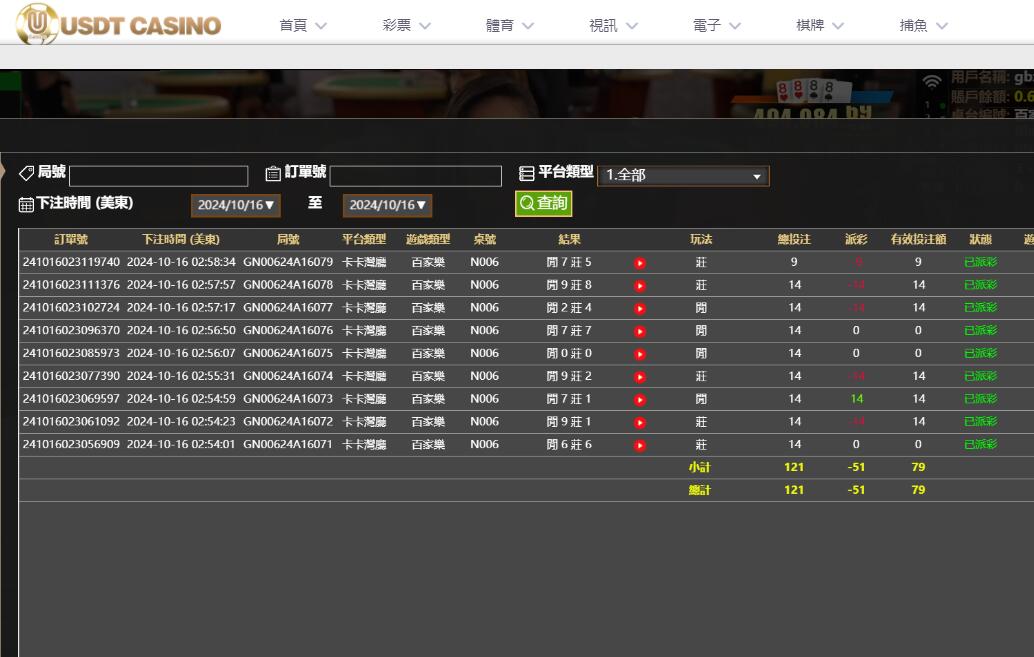Image resolution: width=1034 pixels, height=657 pixels.
Task: Play video replay for round GN00624A16078
Action: pyautogui.click(x=640, y=286)
